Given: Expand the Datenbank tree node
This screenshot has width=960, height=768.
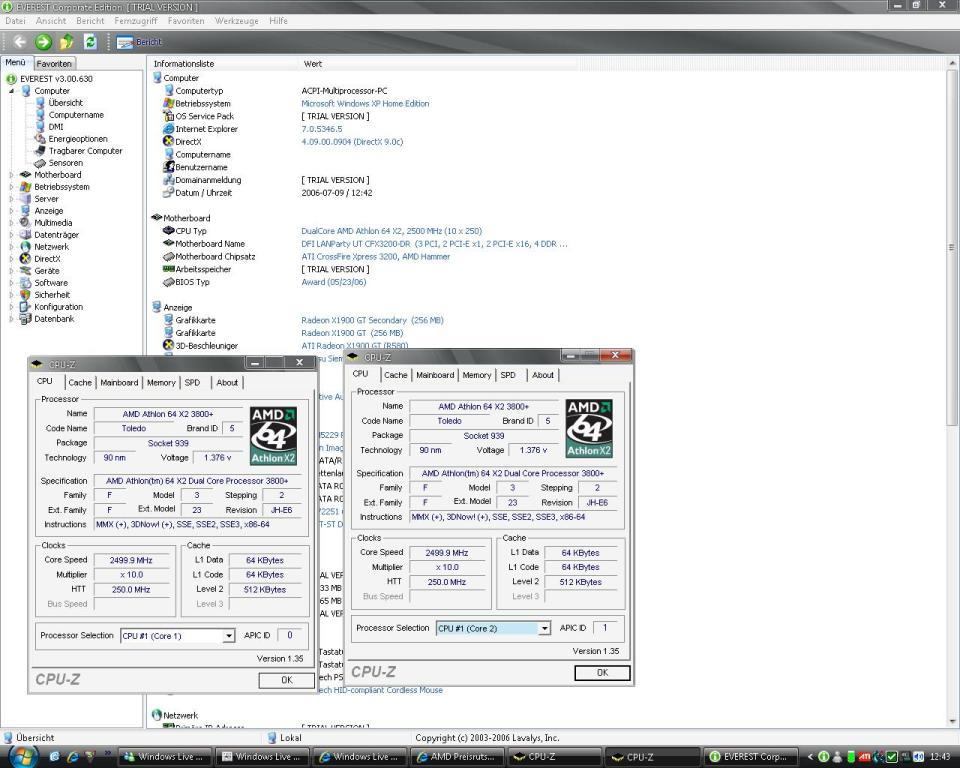Looking at the screenshot, I should click(x=11, y=318).
